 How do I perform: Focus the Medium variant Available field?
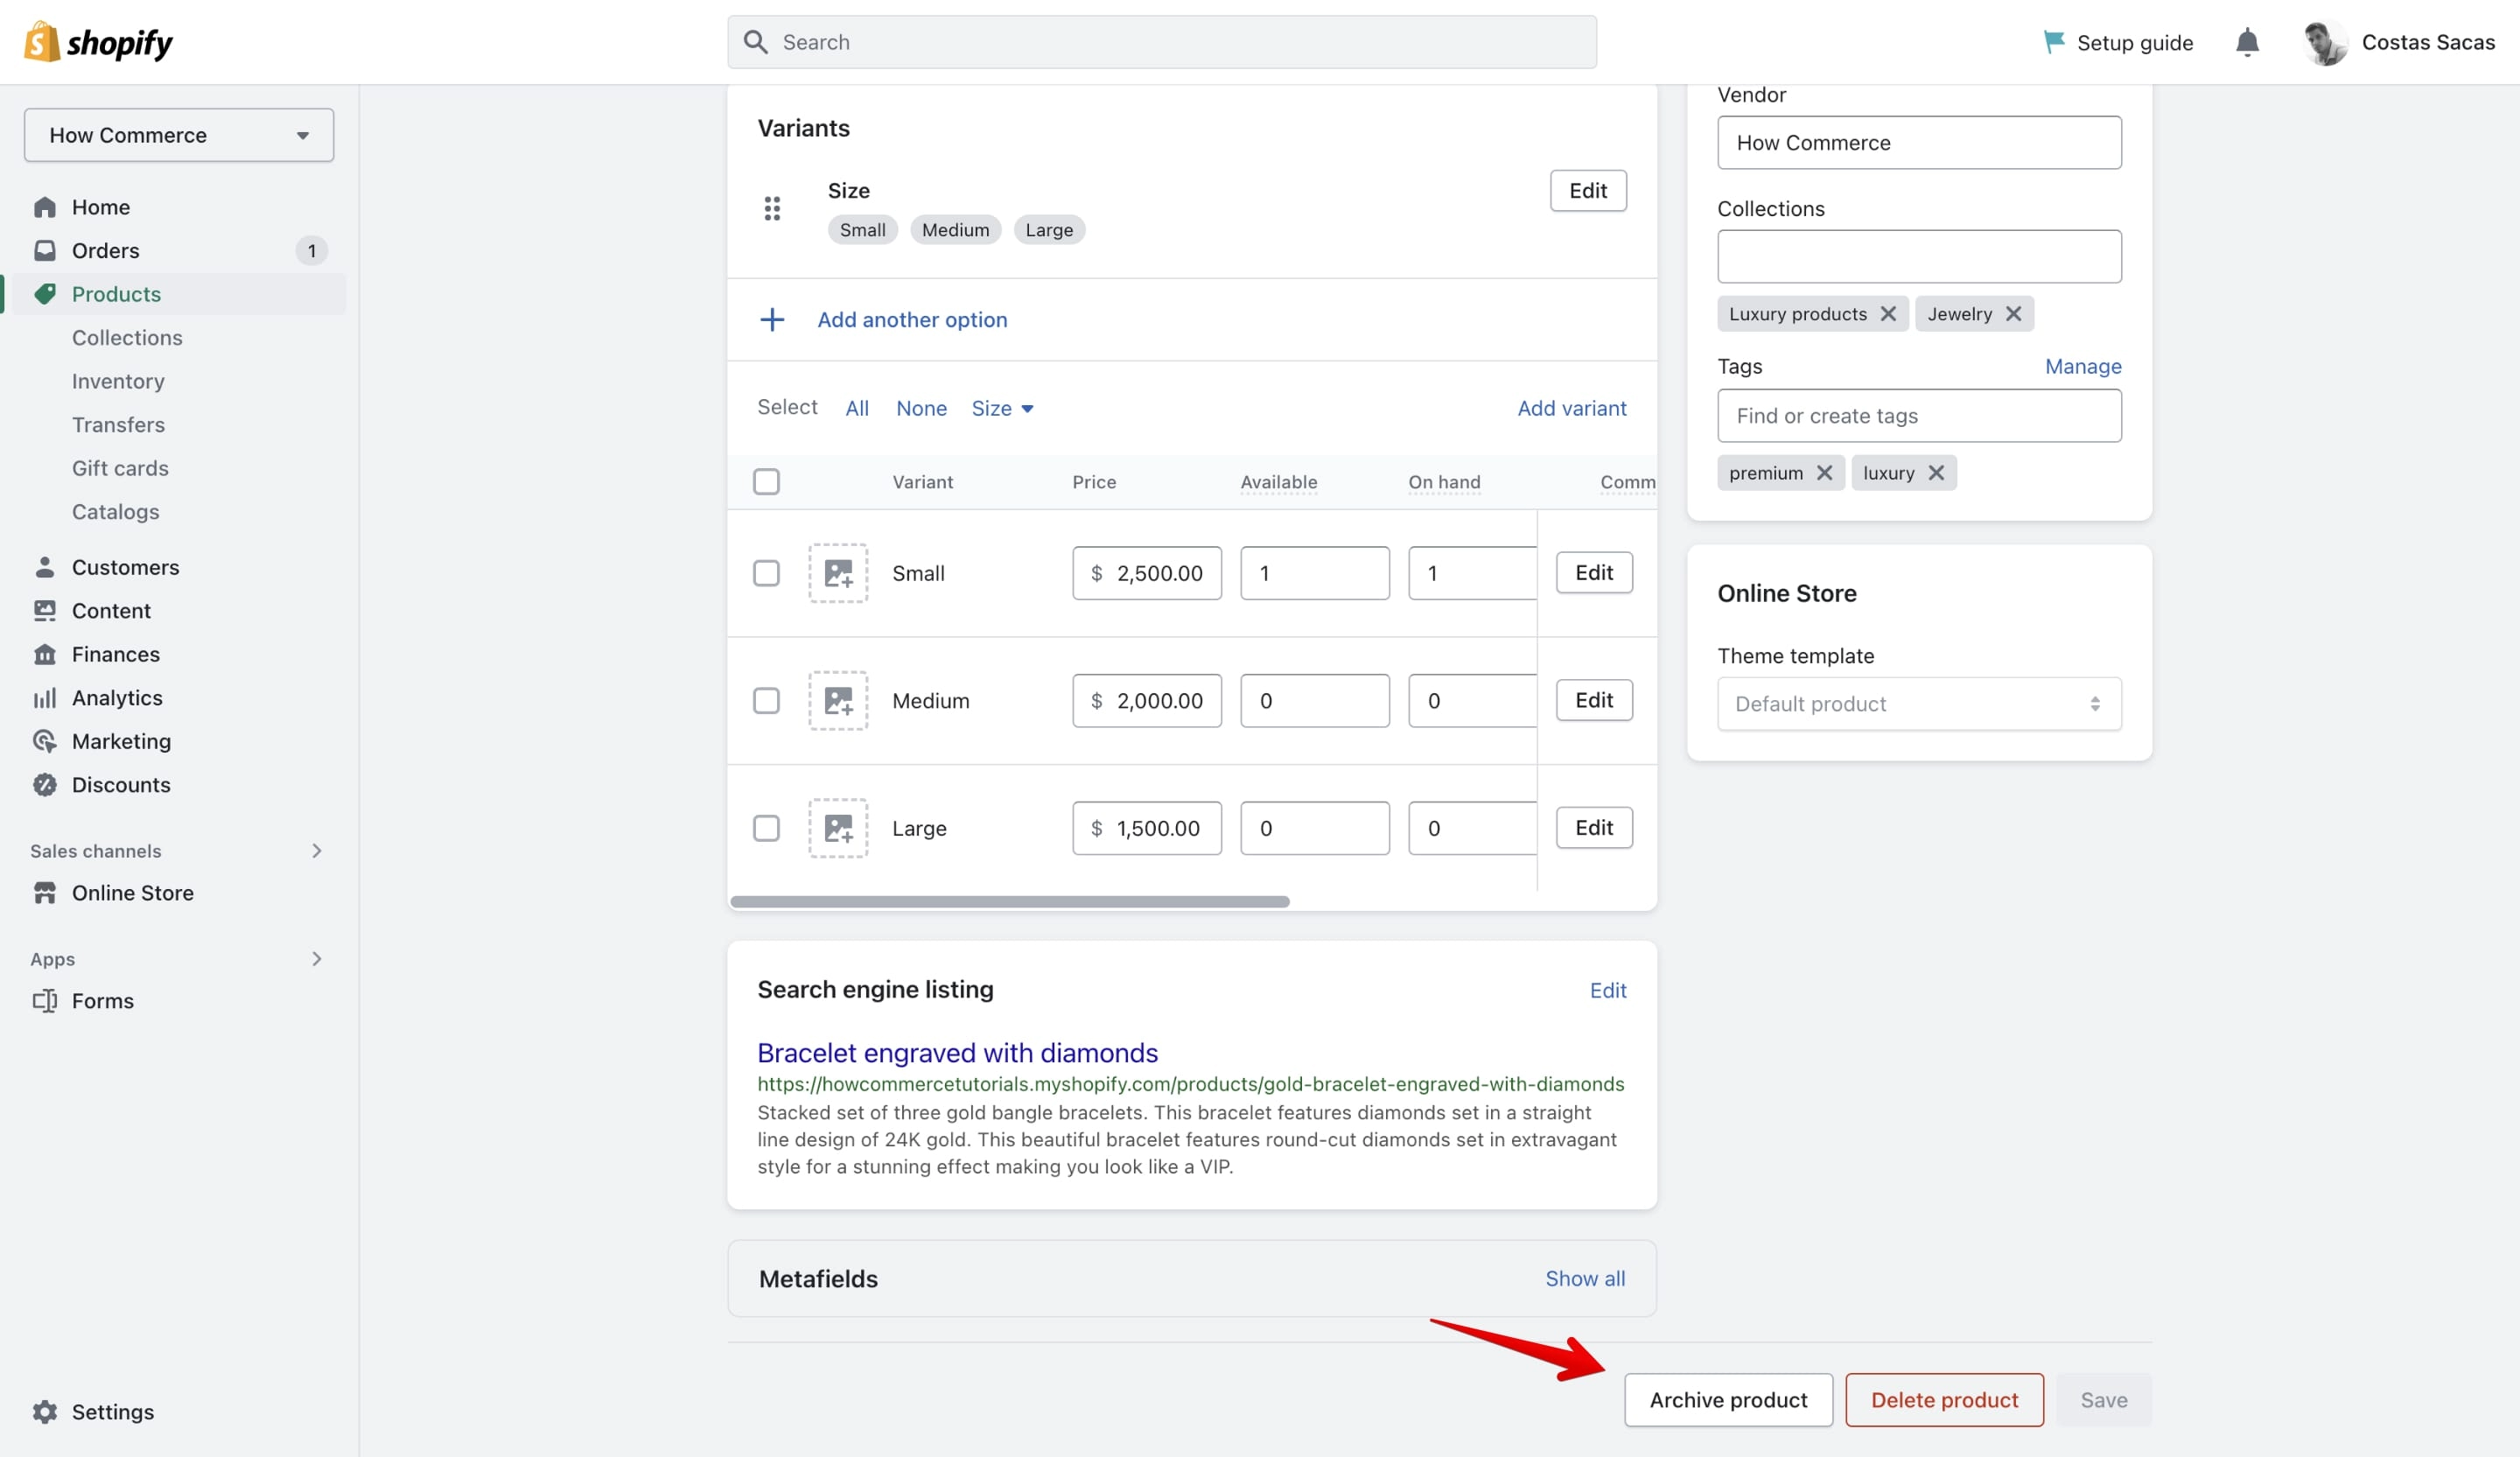pos(1315,700)
